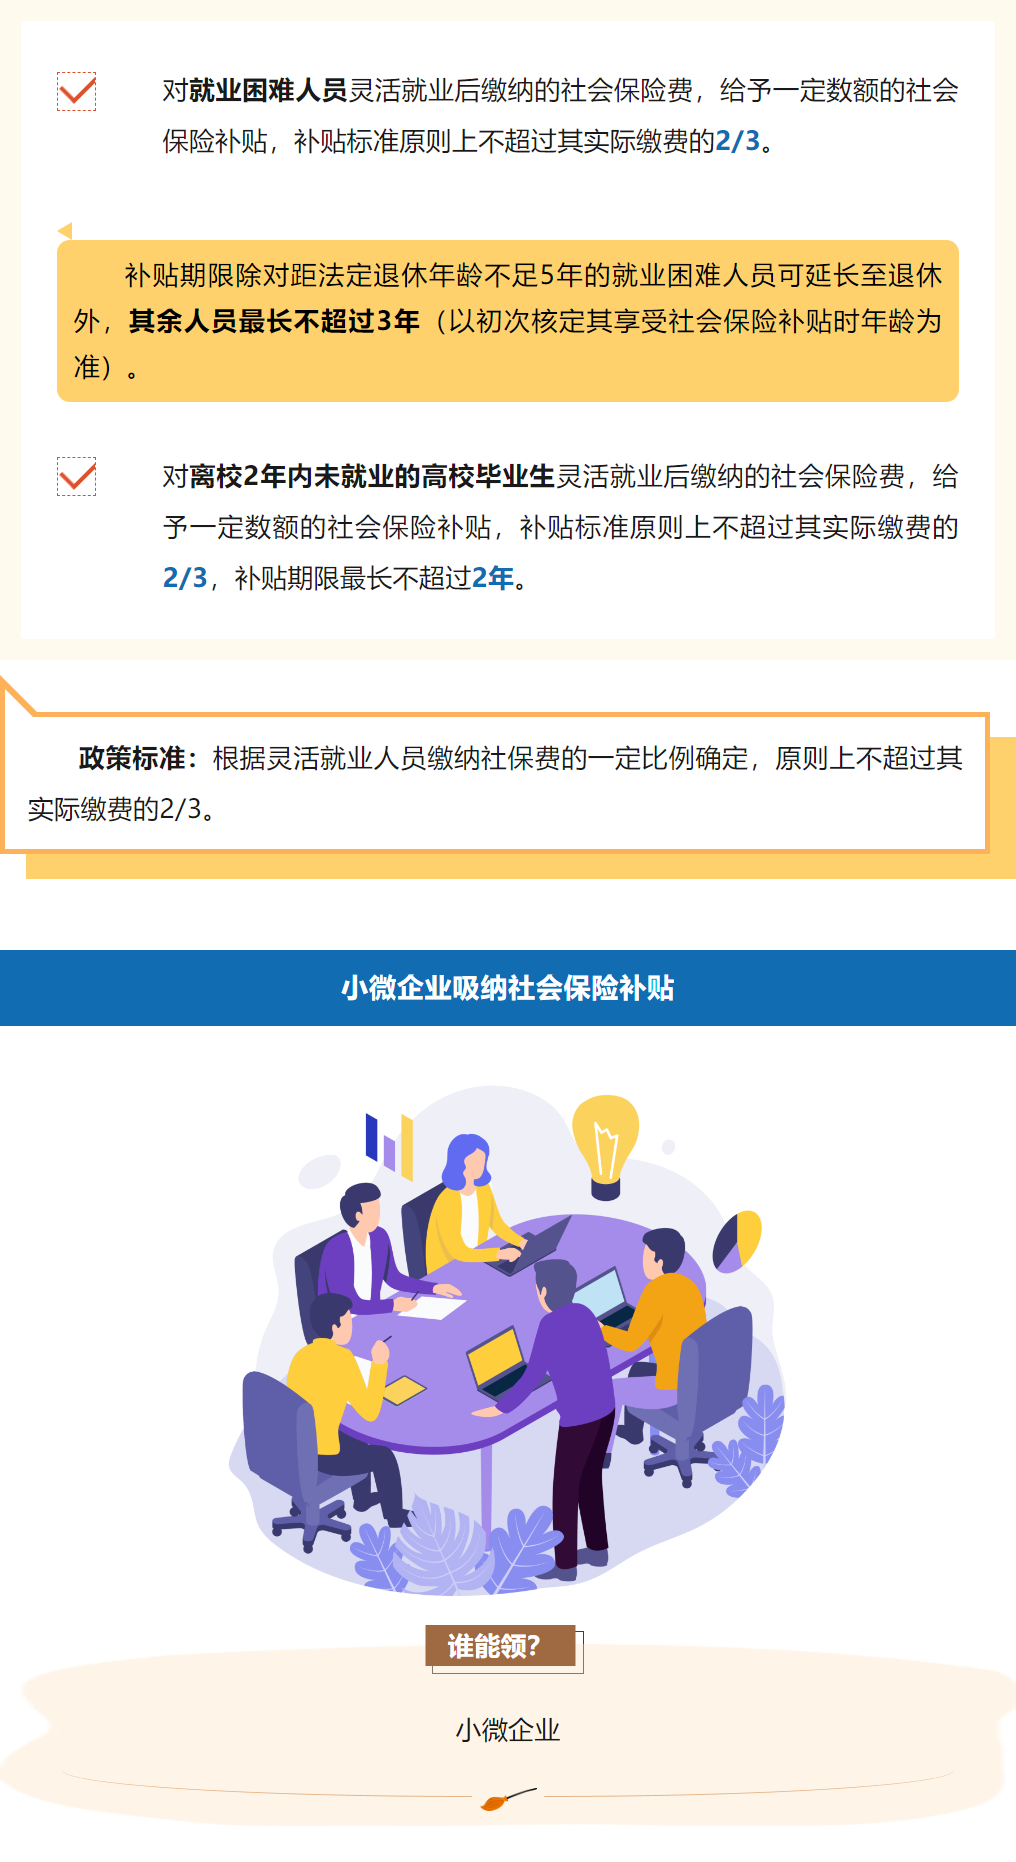
Task: Click the second red checkmark box
Action: 77,476
